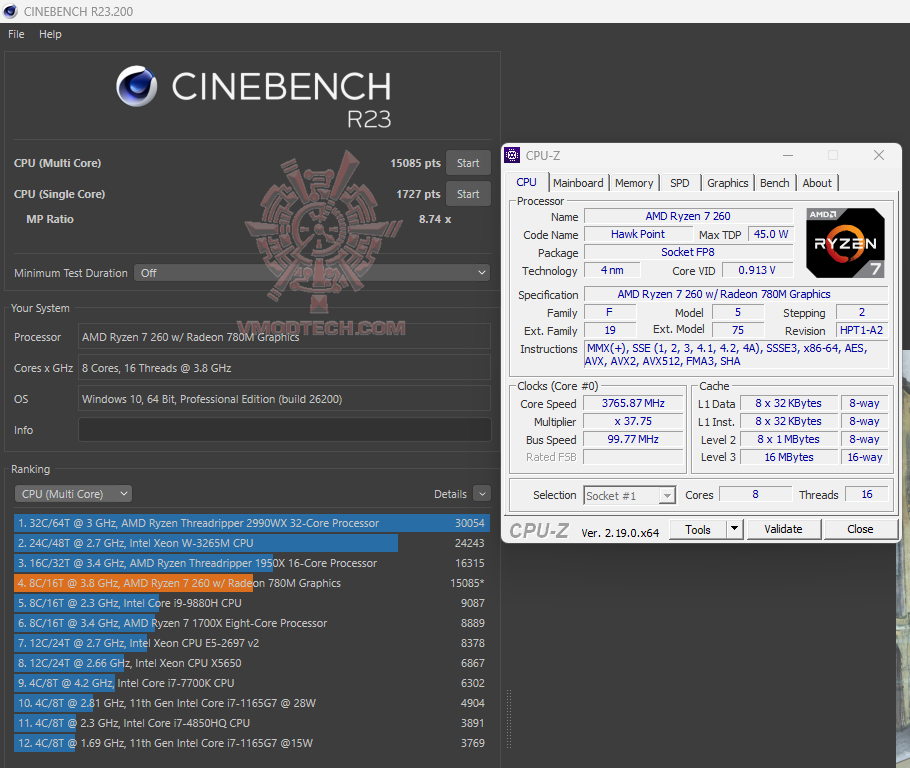Switch to the Memory tab in CPU-Z
This screenshot has width=910, height=768.
634,183
